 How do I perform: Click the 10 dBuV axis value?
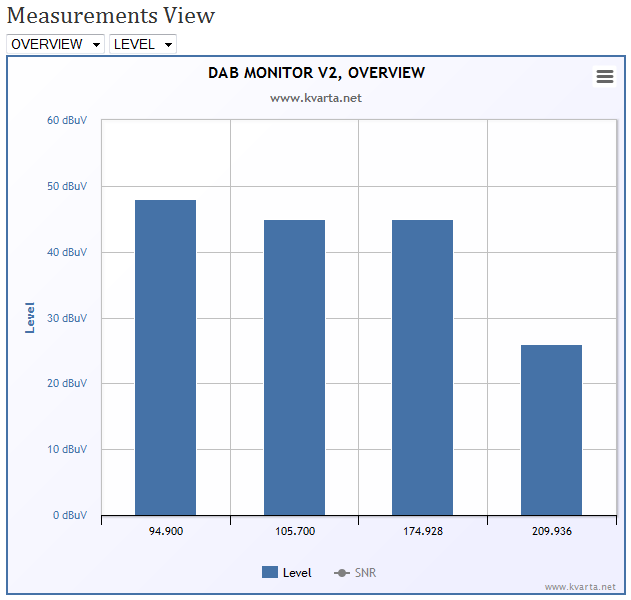[67, 449]
